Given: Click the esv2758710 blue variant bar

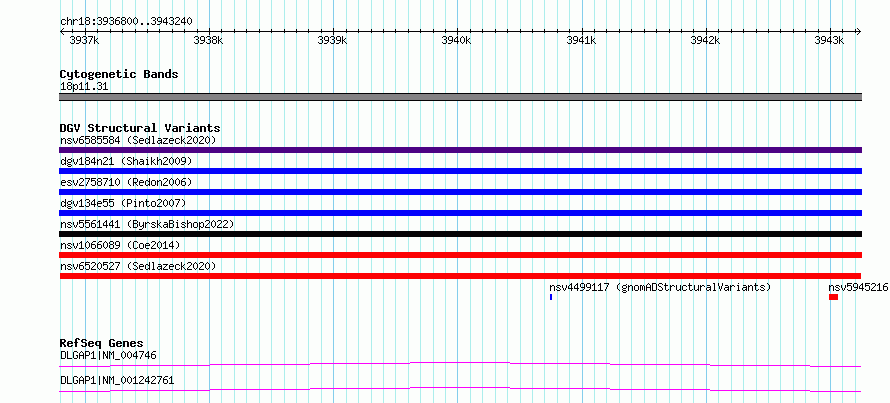Looking at the screenshot, I should [x=460, y=192].
